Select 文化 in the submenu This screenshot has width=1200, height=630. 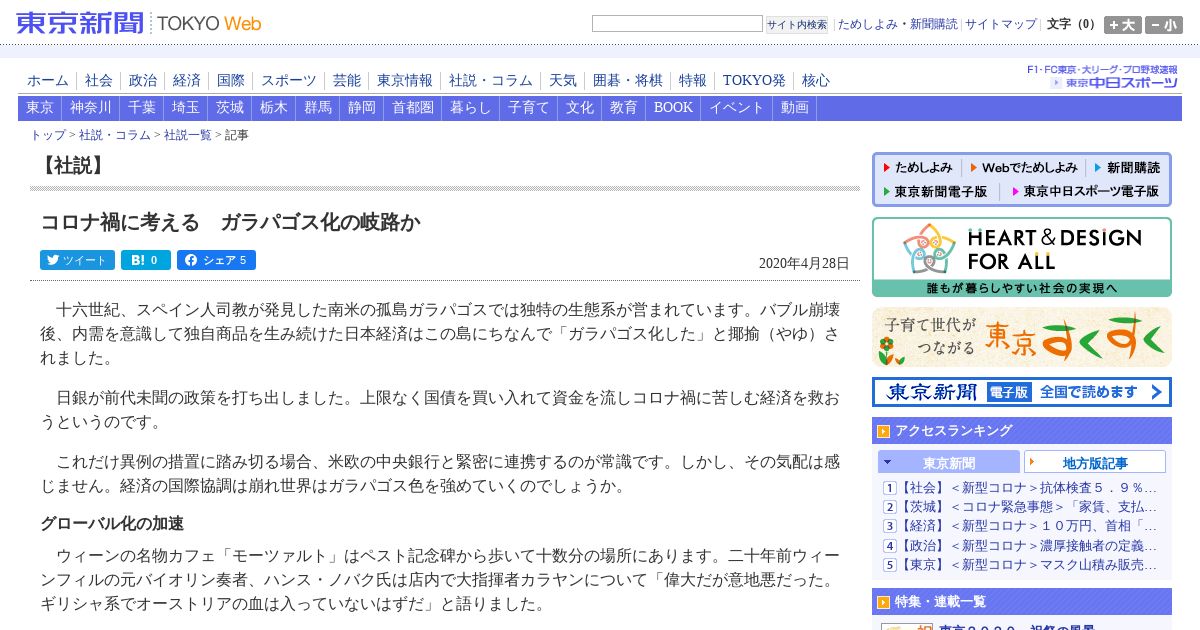tap(580, 108)
